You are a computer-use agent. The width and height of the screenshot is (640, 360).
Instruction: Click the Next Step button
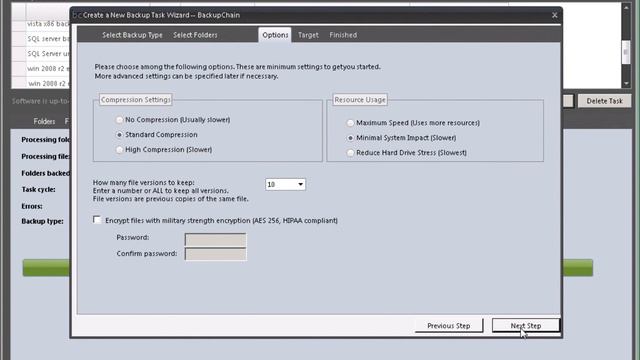click(x=526, y=326)
